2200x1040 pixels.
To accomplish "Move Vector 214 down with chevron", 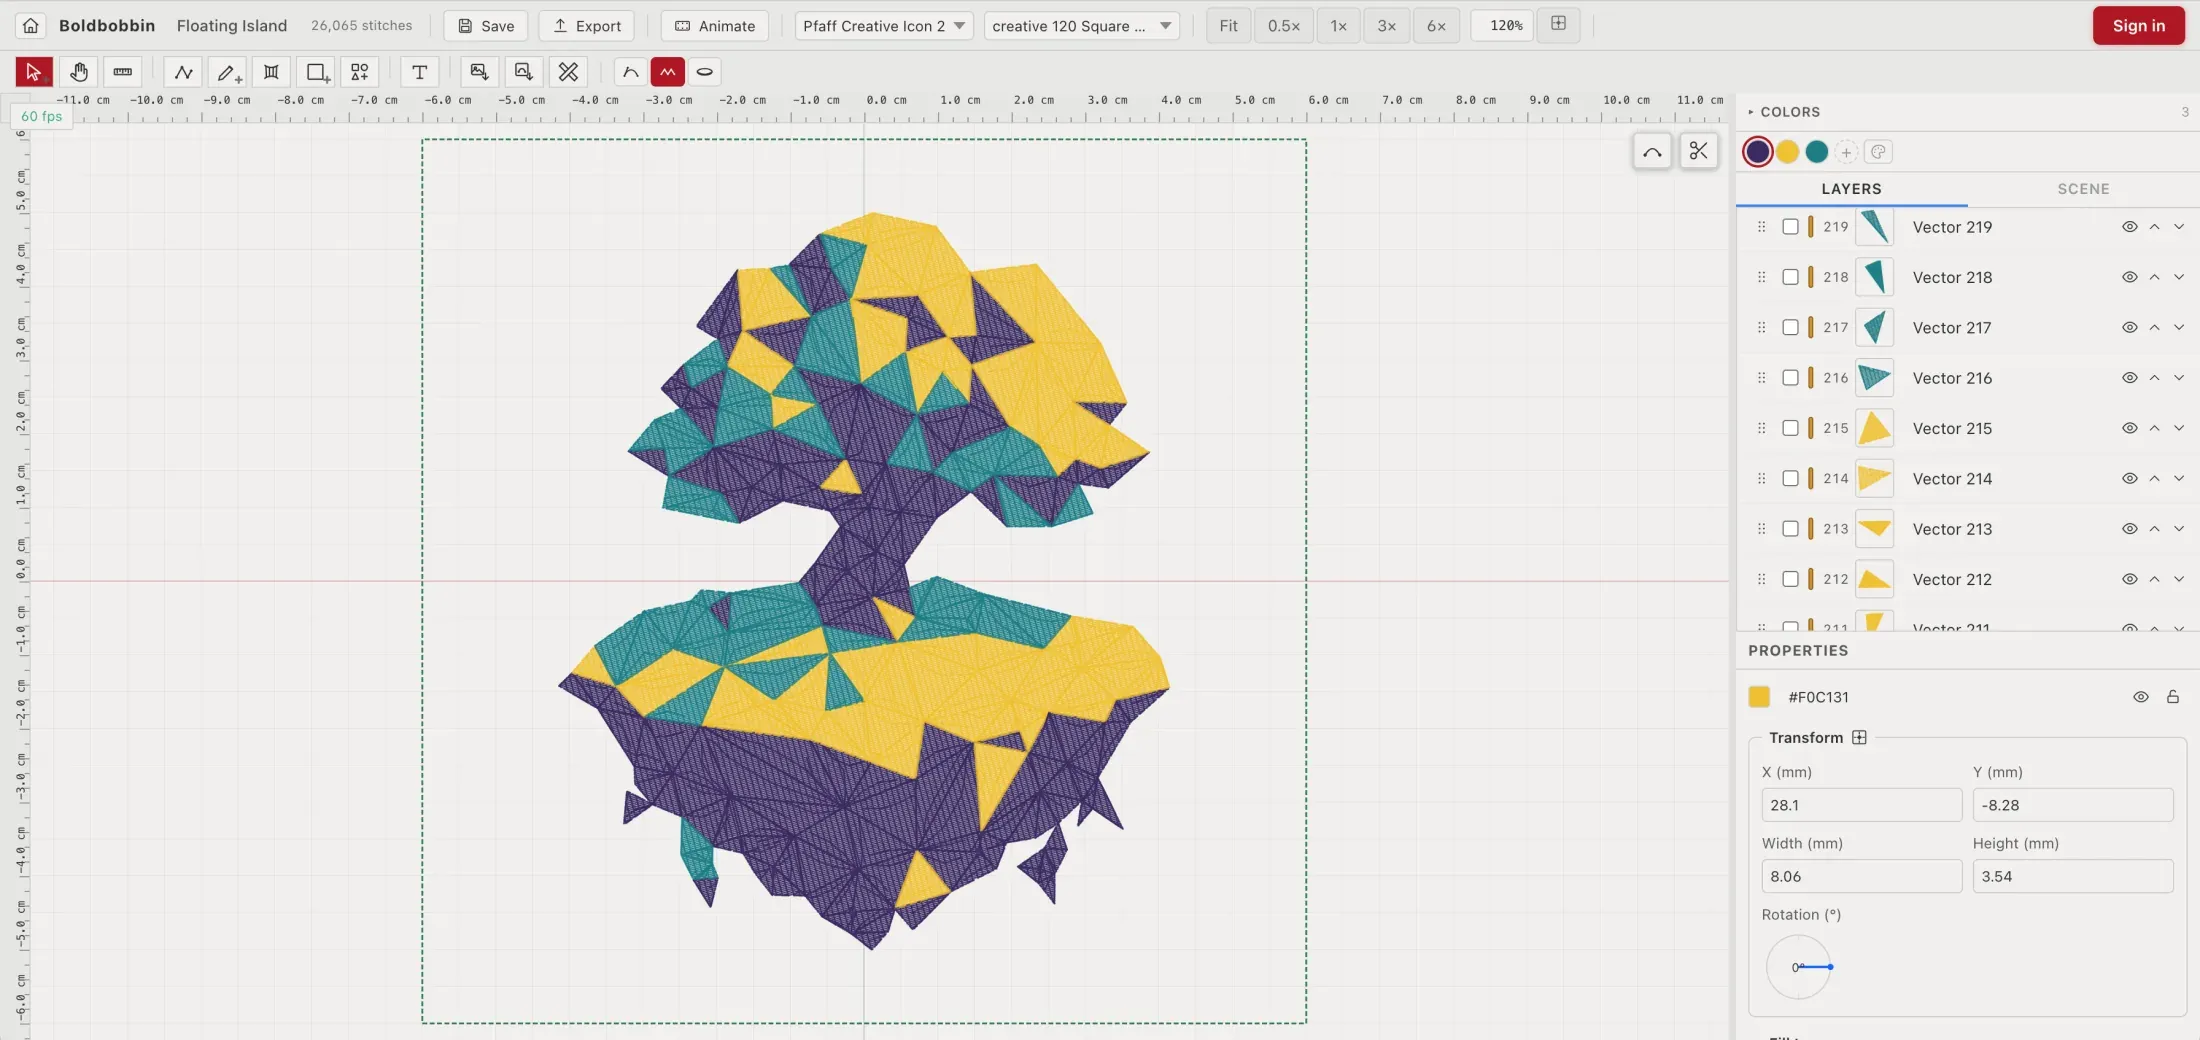I will click(2179, 479).
